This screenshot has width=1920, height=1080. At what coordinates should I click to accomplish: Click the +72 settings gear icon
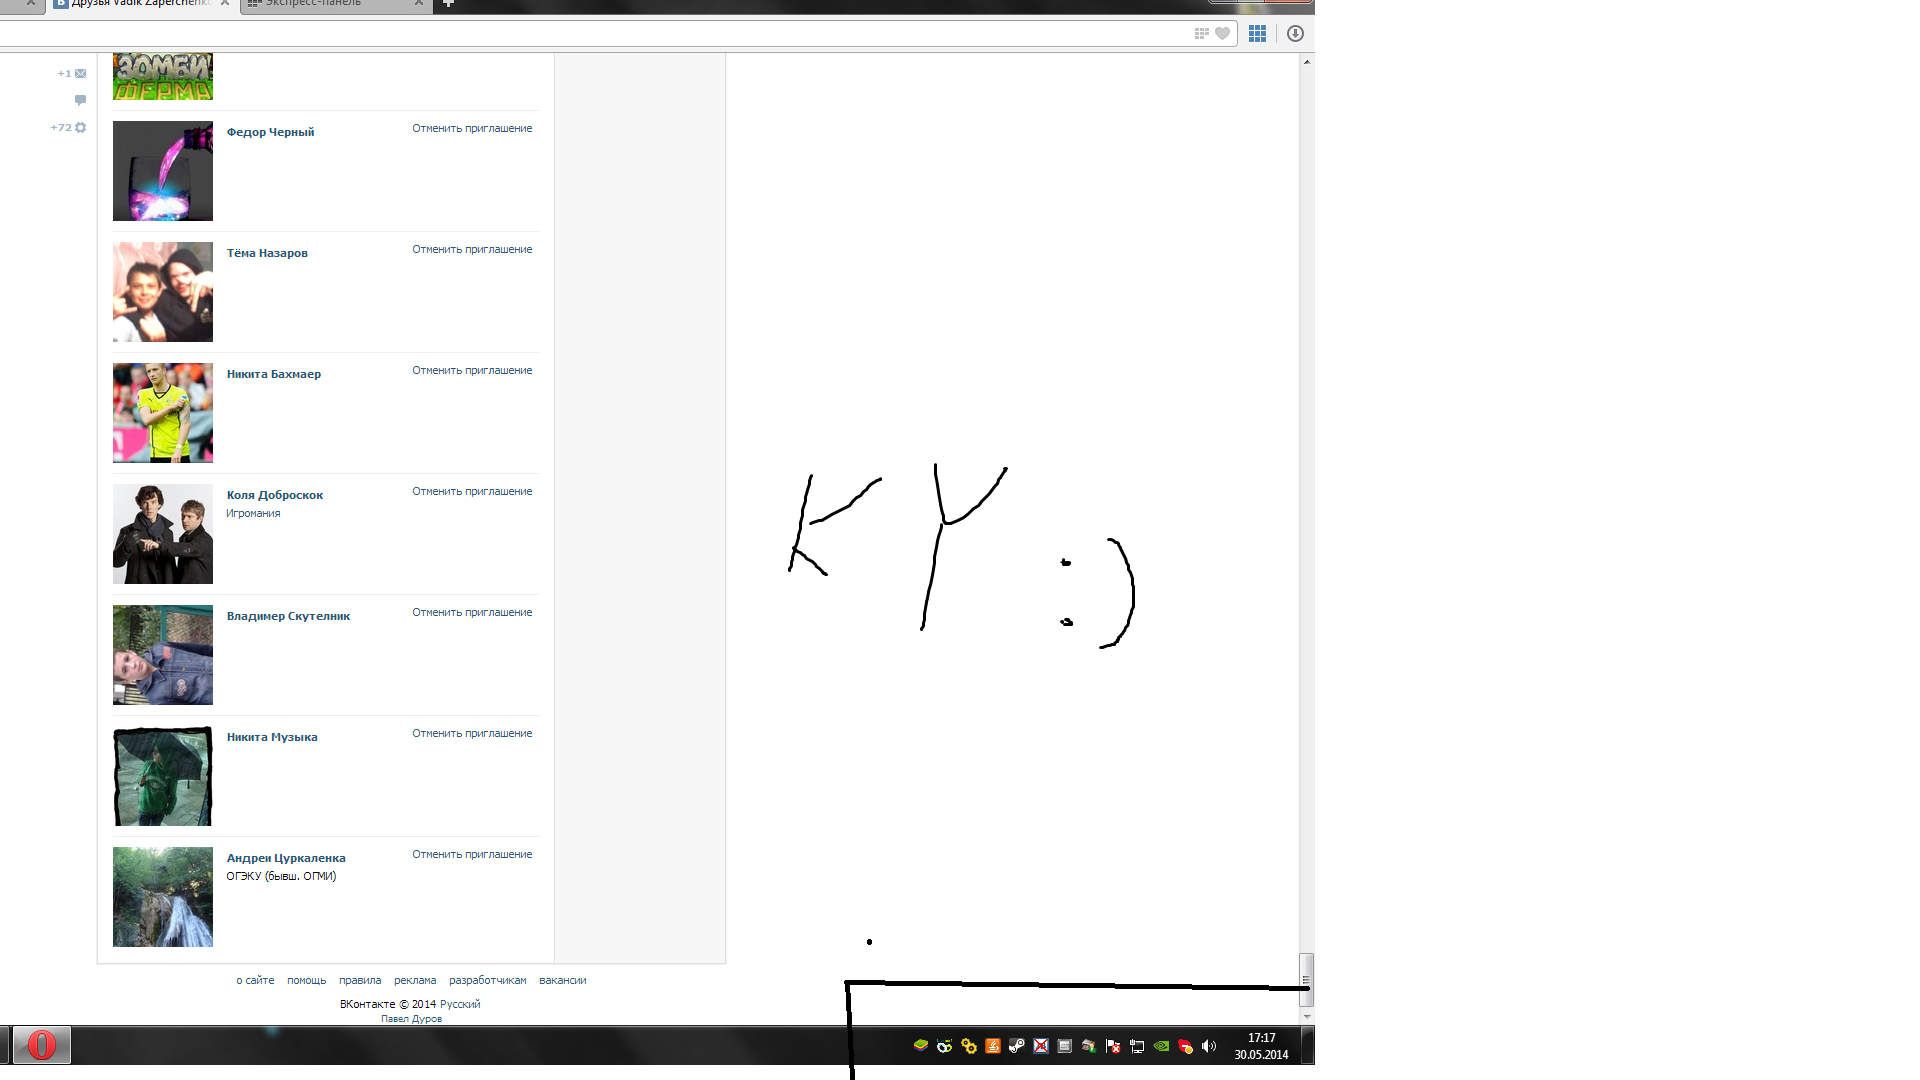click(x=81, y=128)
